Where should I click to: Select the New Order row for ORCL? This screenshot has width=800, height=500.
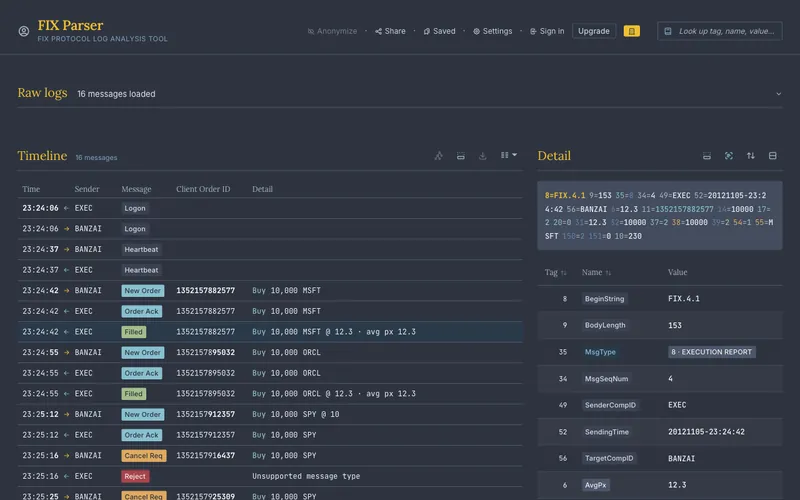coord(270,353)
